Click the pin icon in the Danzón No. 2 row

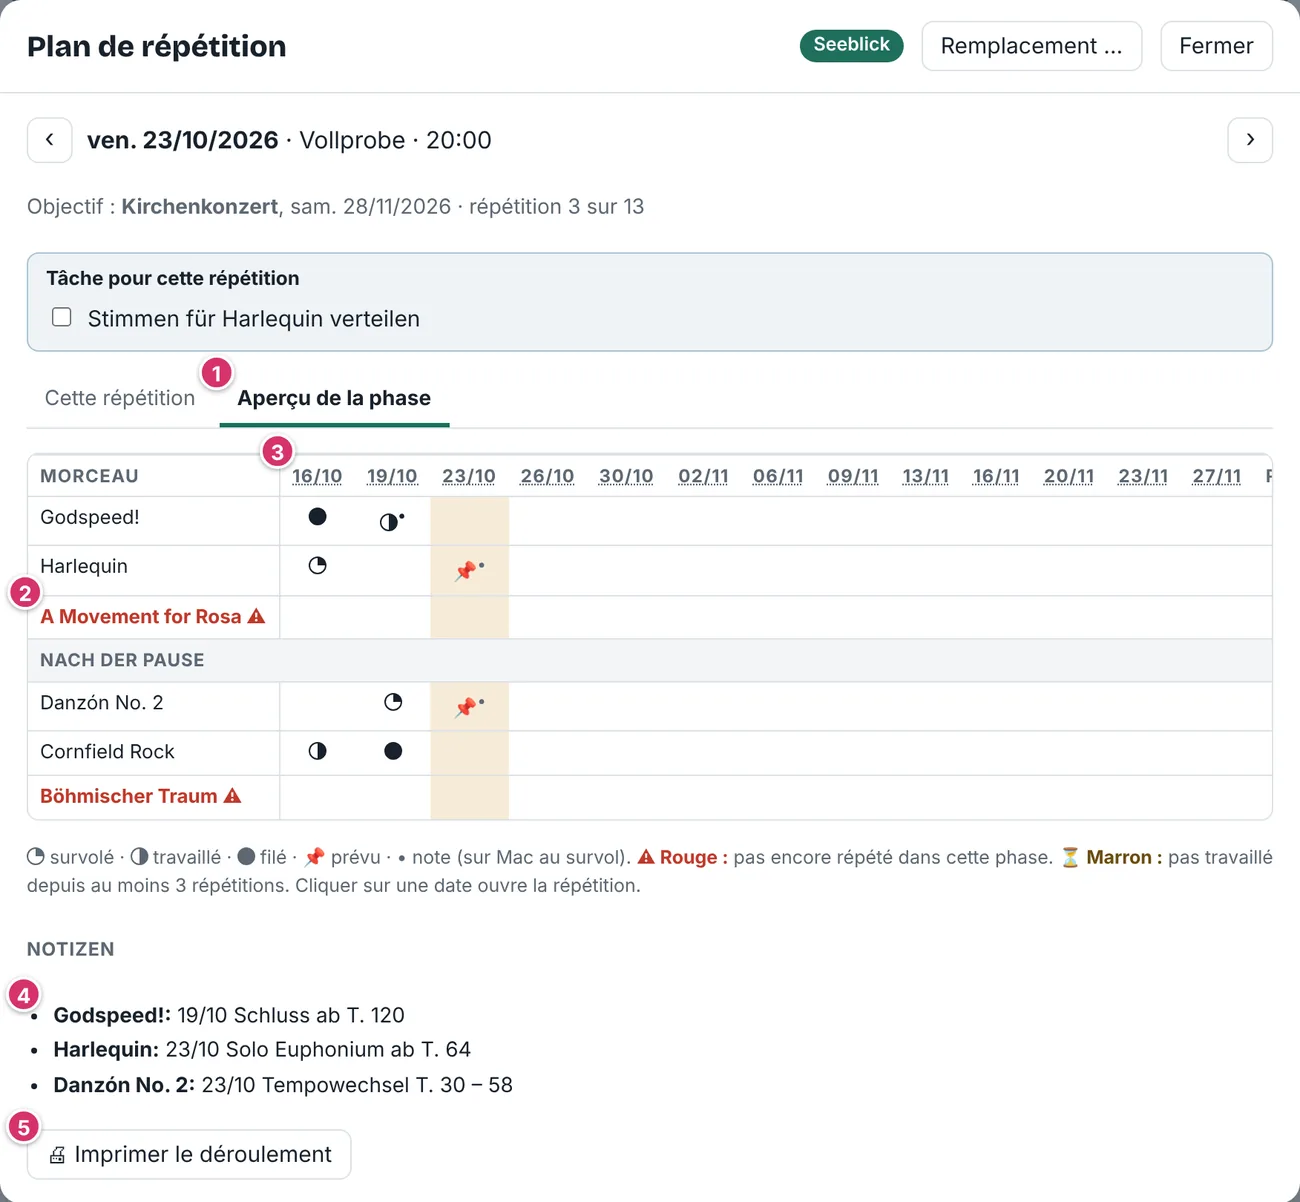click(465, 708)
